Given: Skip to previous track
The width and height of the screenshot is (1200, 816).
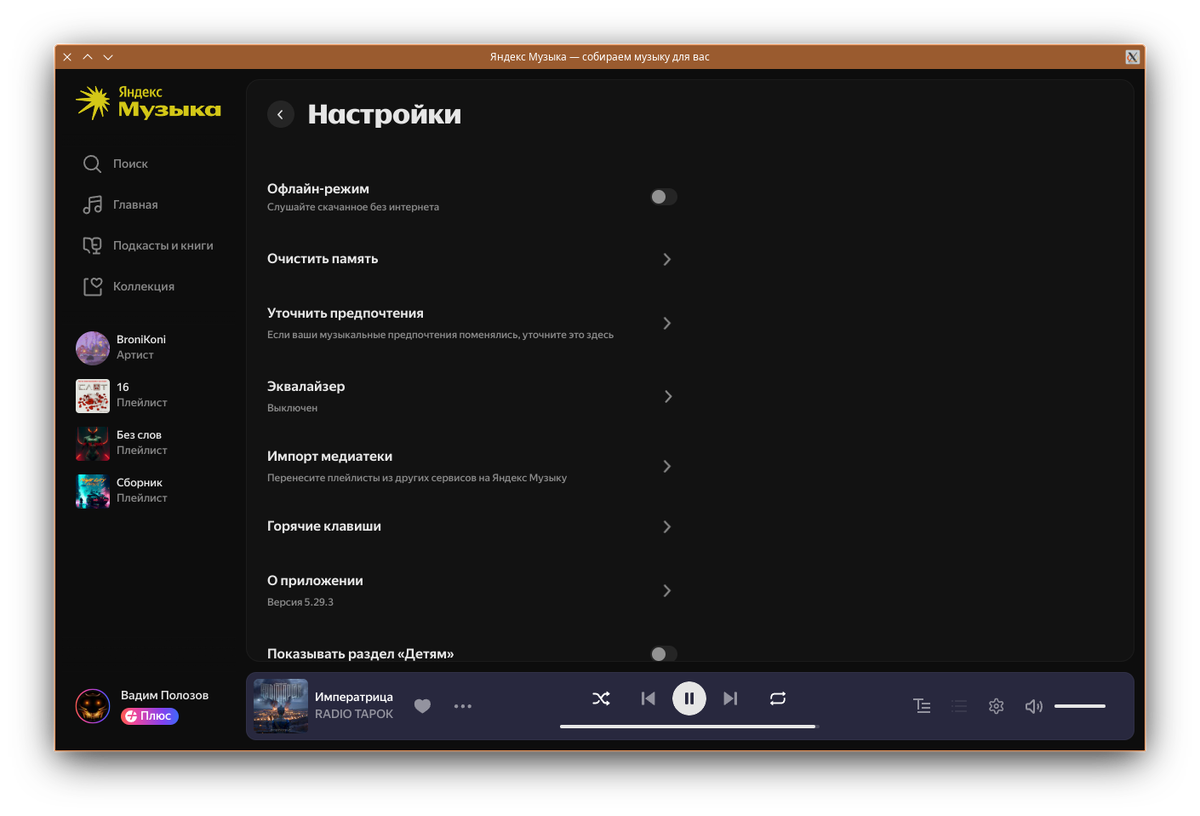Looking at the screenshot, I should click(x=648, y=699).
